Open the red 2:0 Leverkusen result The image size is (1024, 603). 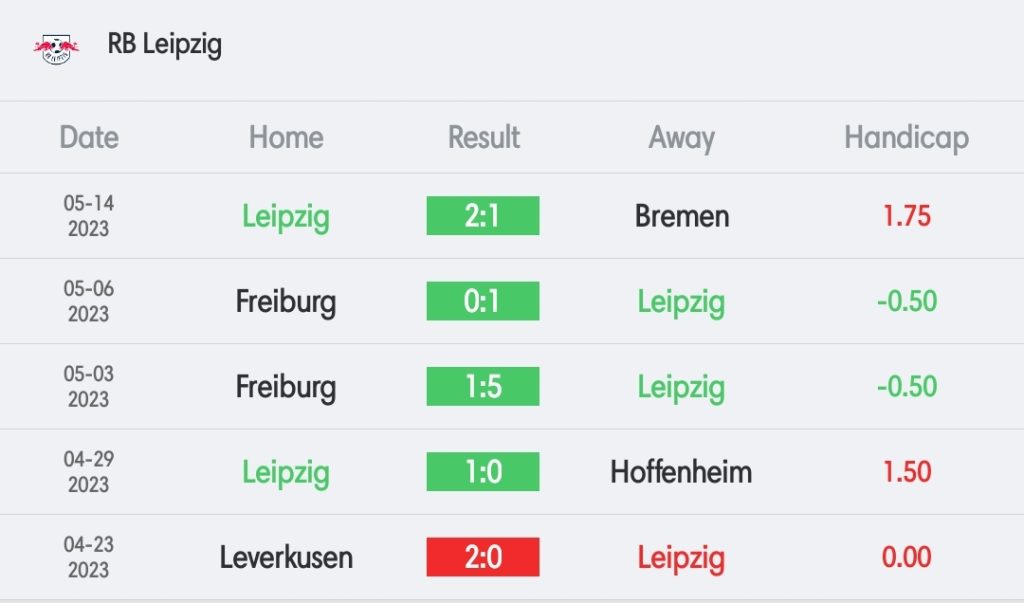pyautogui.click(x=483, y=557)
